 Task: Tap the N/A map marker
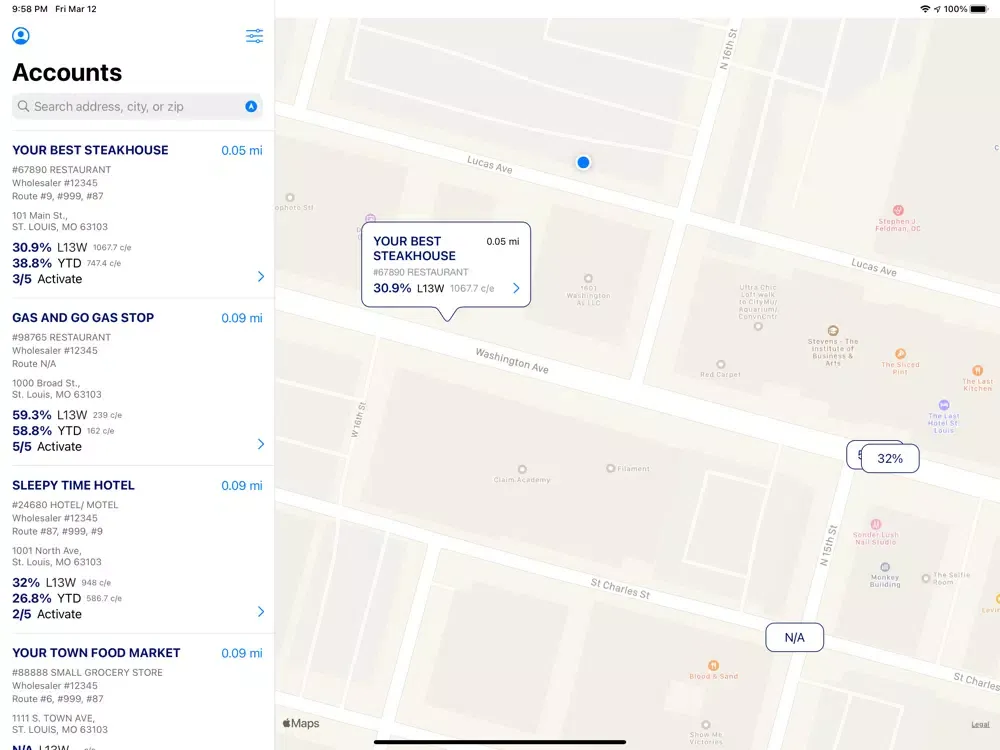(794, 638)
